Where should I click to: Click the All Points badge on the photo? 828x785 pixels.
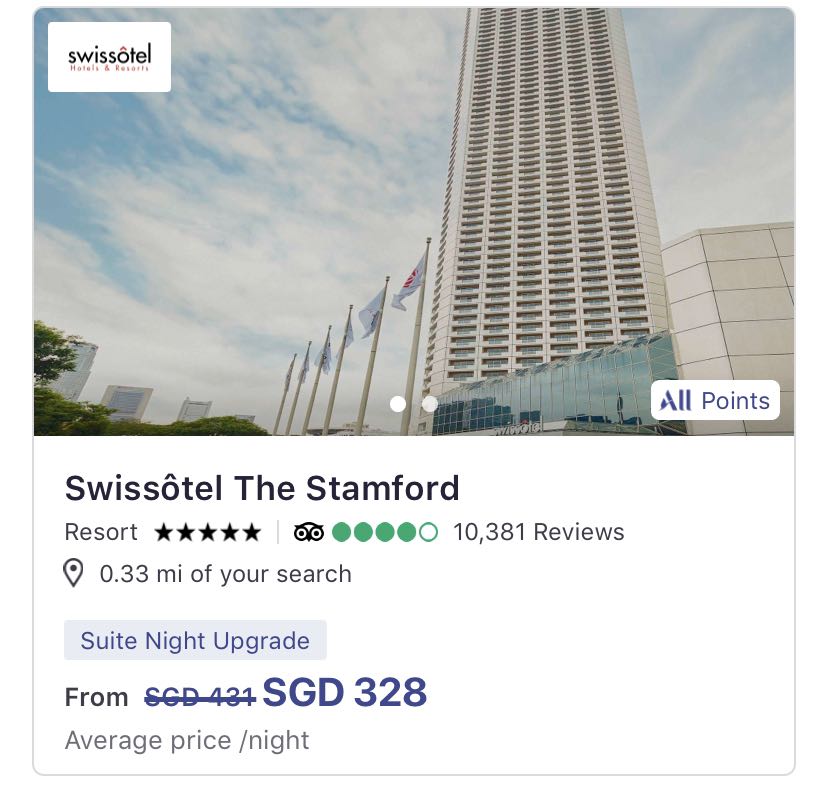pyautogui.click(x=715, y=400)
